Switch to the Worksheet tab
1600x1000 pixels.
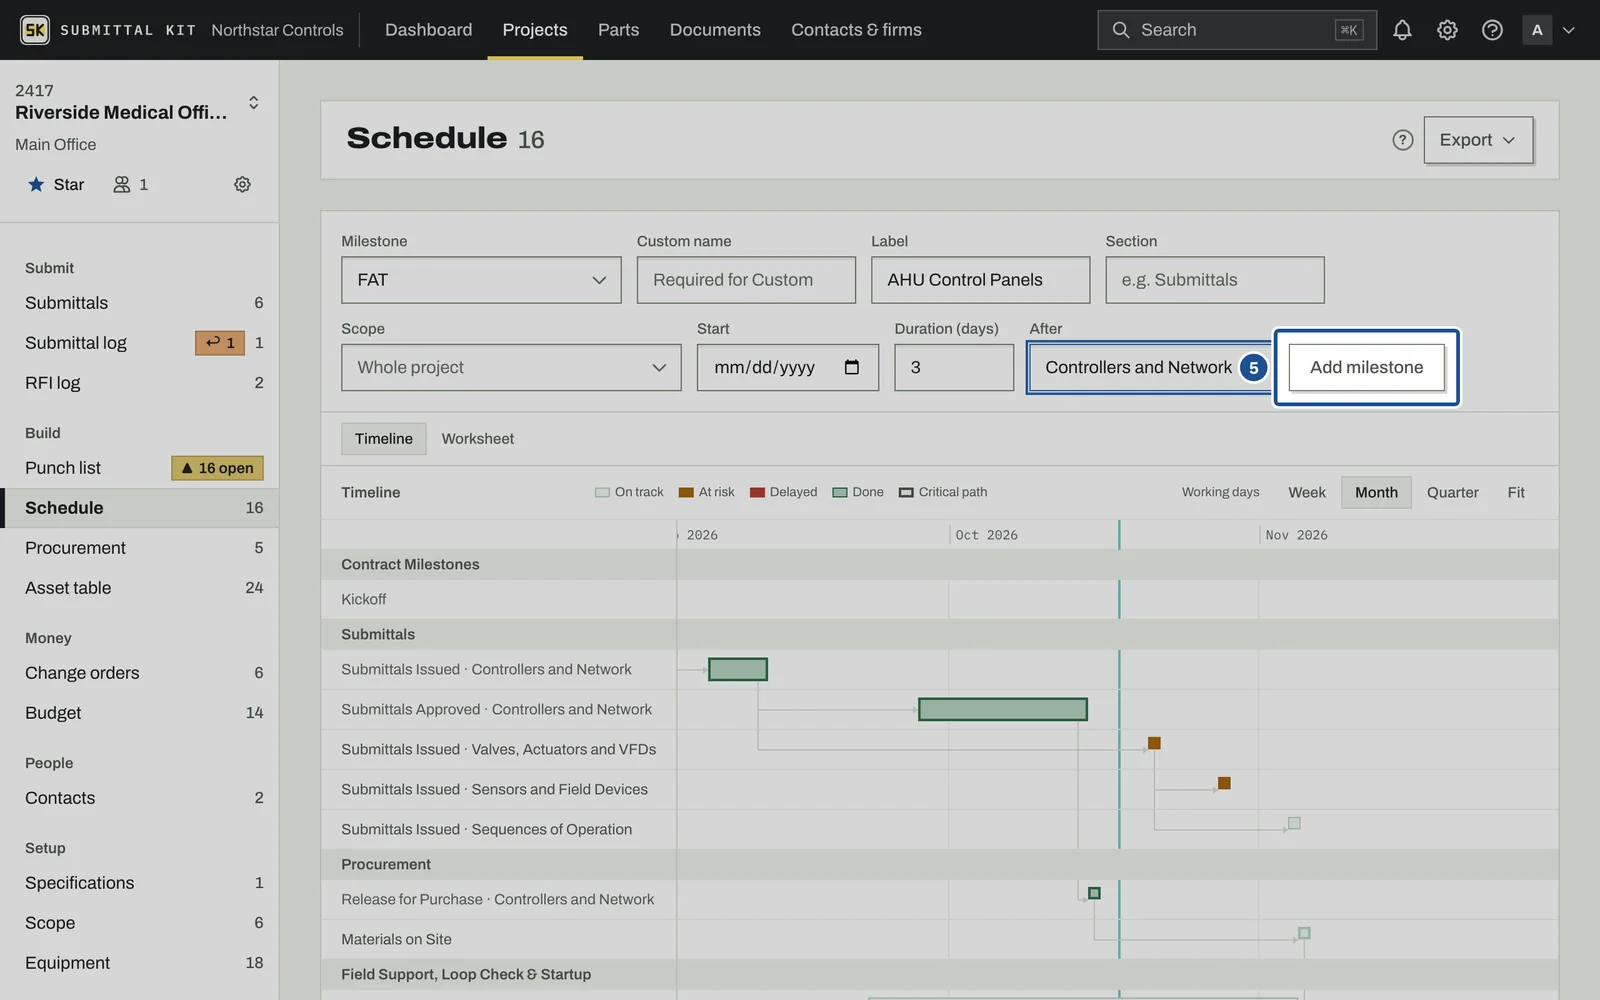point(478,438)
